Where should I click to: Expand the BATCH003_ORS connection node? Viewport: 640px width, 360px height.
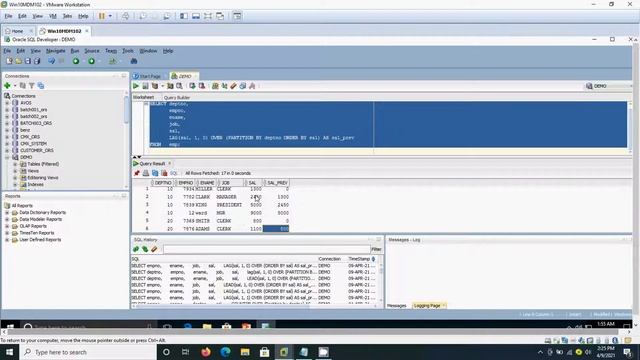7,123
